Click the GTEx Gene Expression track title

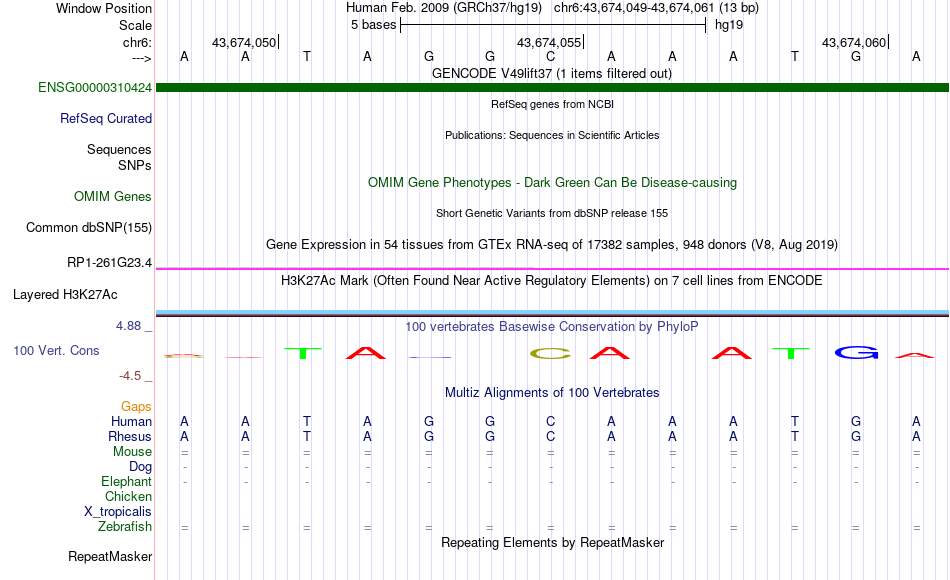[x=552, y=244]
